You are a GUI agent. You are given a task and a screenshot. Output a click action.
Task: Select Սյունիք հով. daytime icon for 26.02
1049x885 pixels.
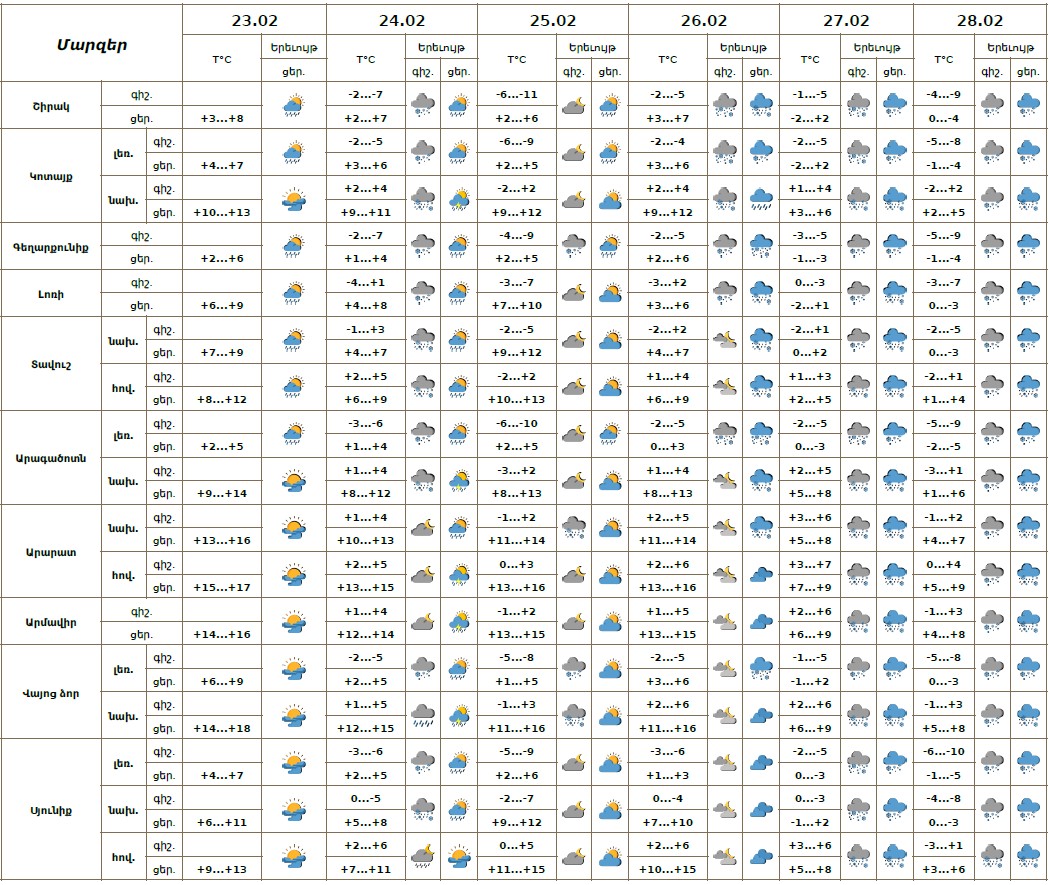tap(761, 856)
